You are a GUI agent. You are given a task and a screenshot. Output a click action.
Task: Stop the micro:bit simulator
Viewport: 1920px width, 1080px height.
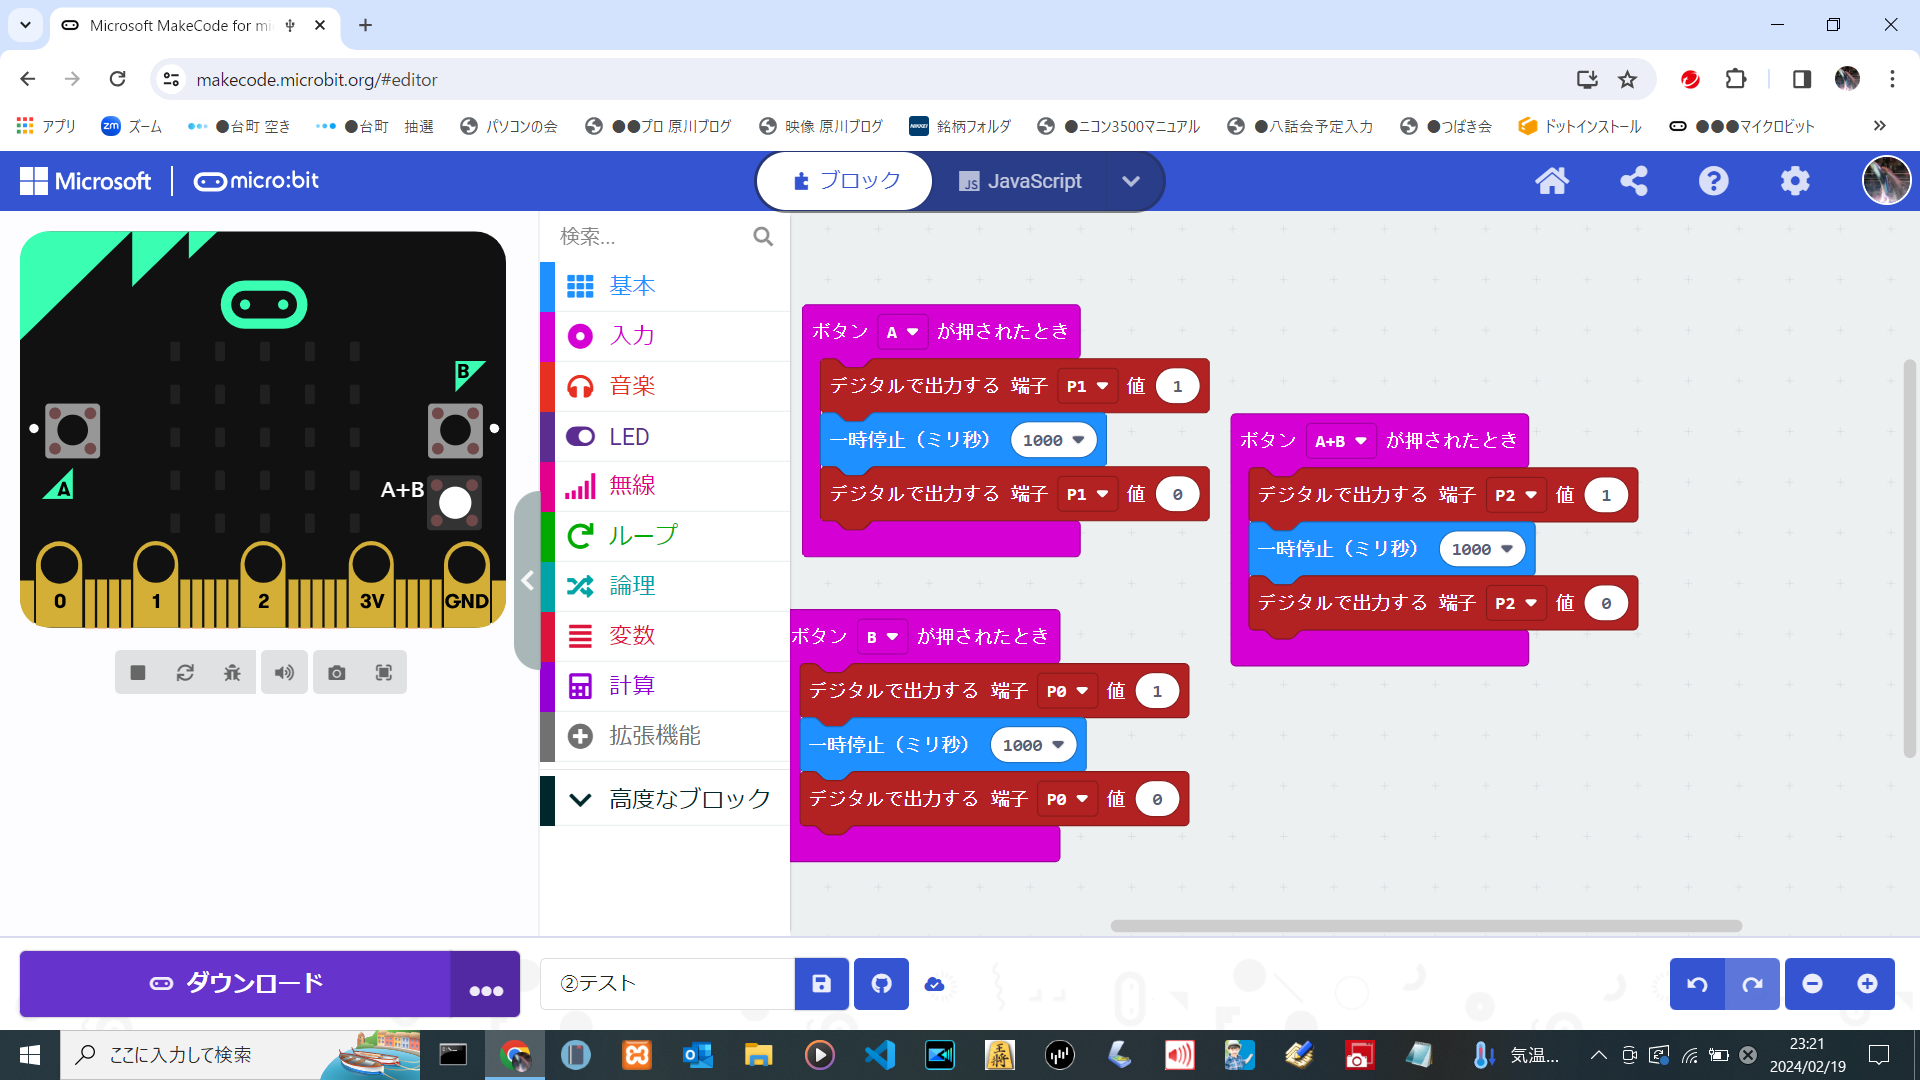[x=138, y=673]
